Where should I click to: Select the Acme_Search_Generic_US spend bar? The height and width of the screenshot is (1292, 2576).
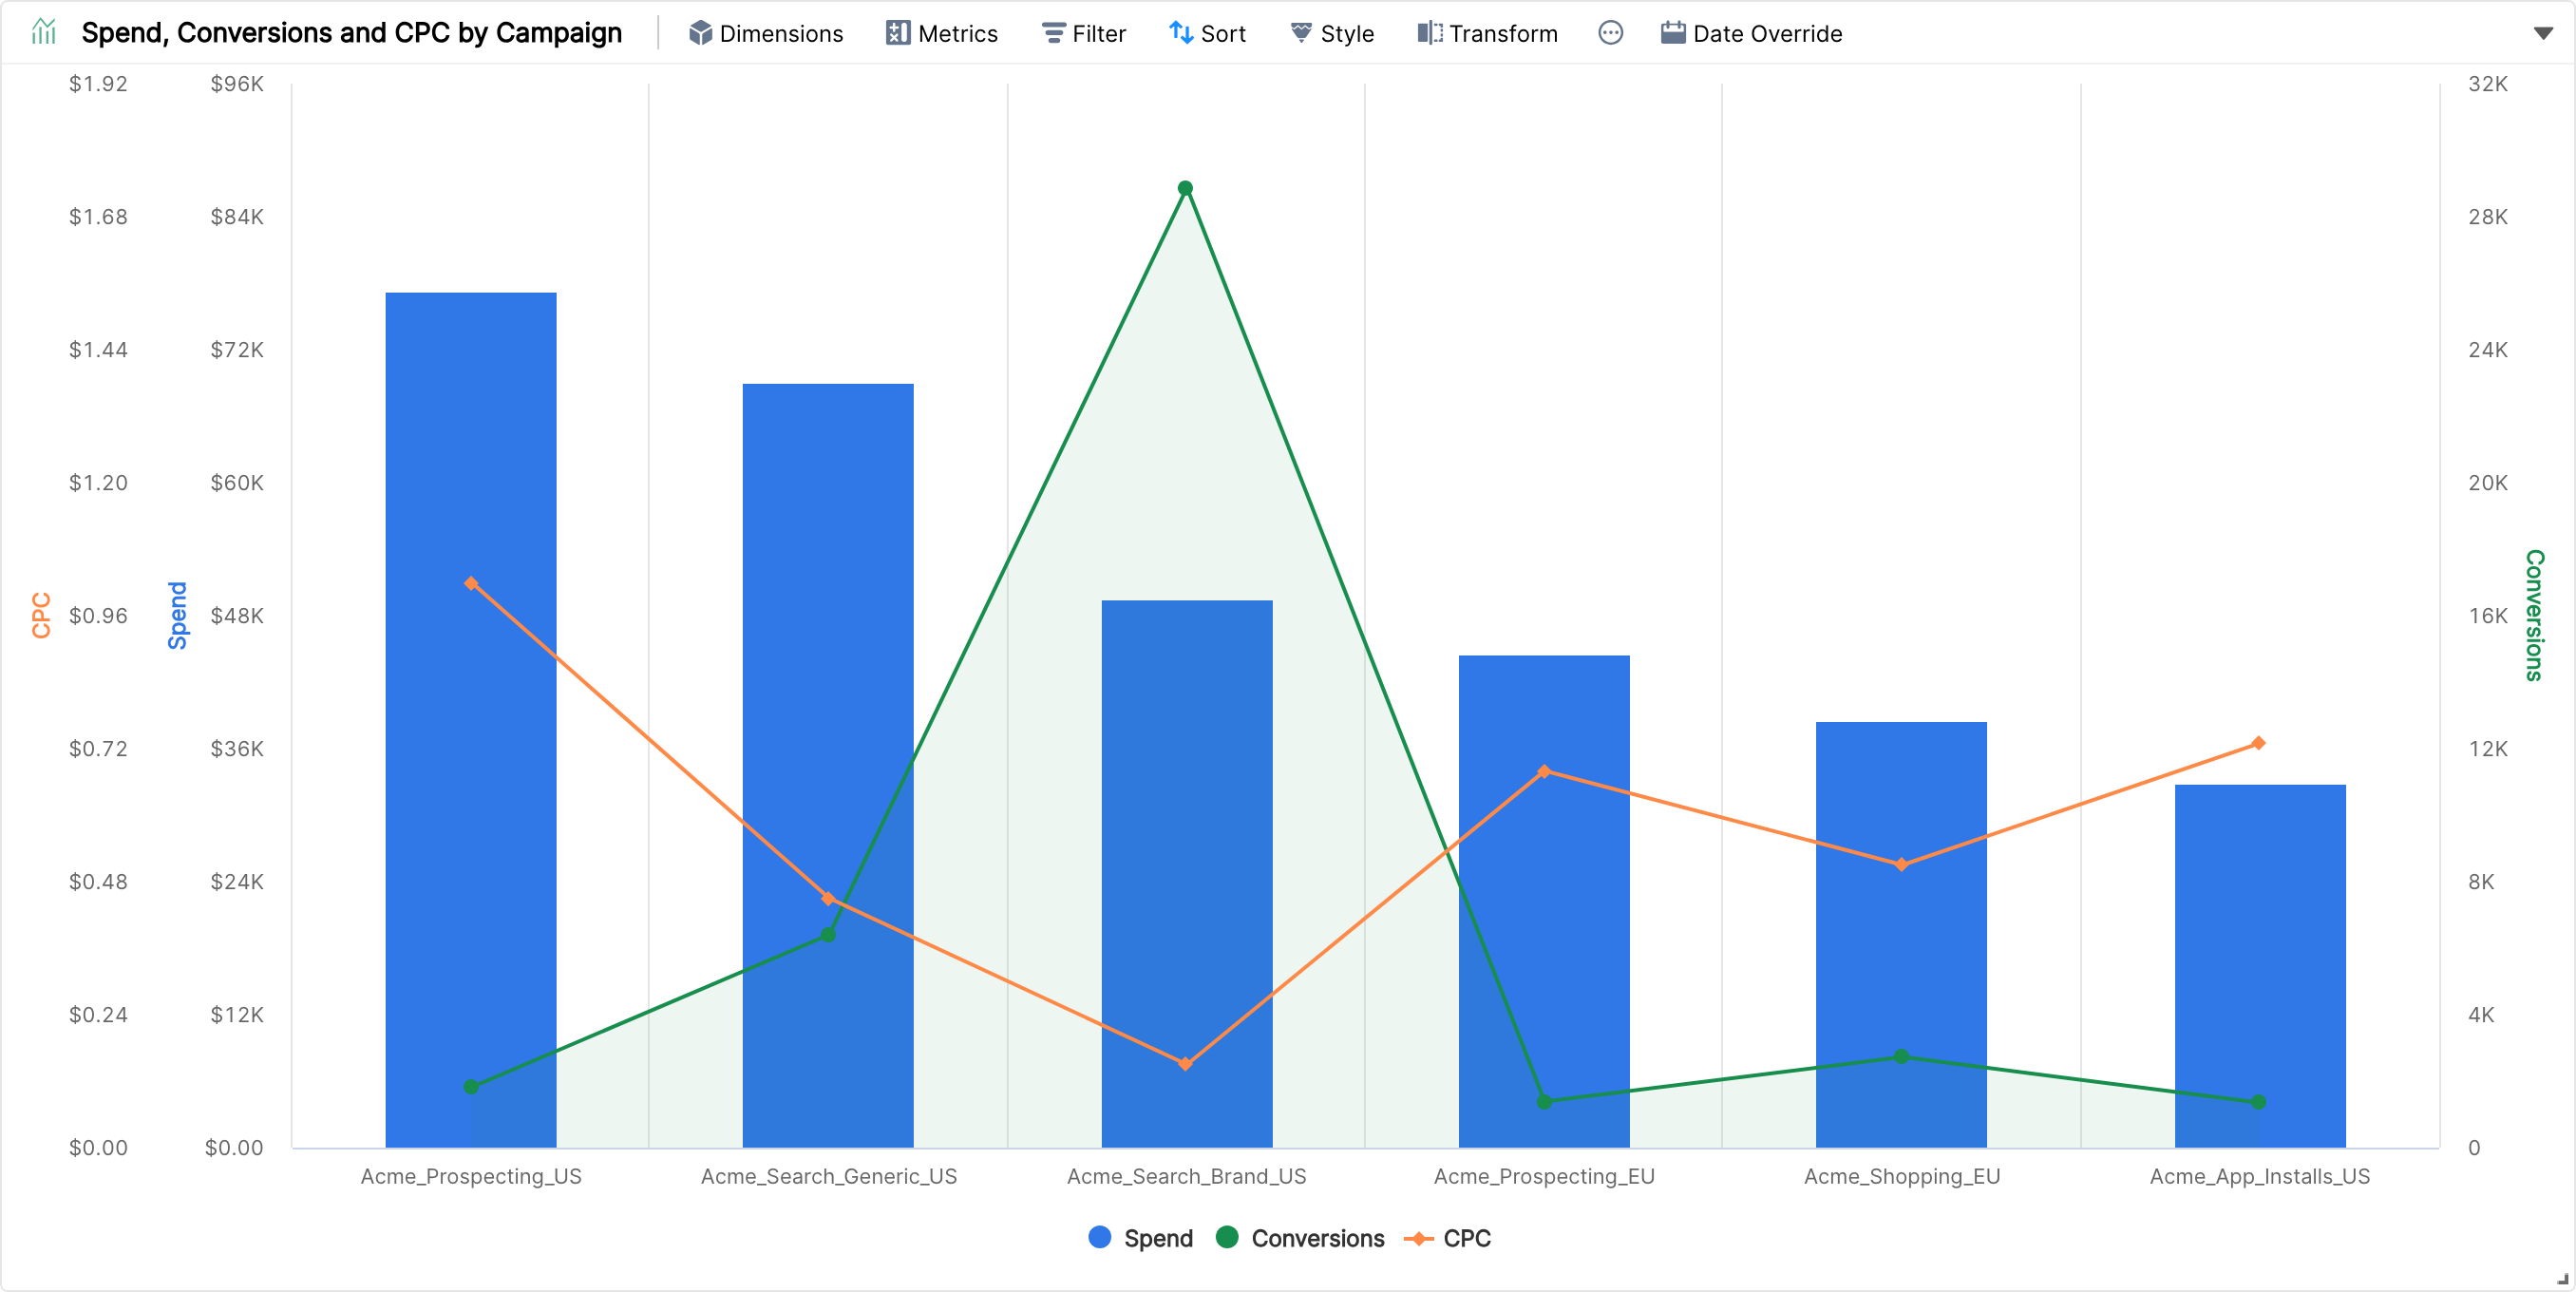click(828, 766)
